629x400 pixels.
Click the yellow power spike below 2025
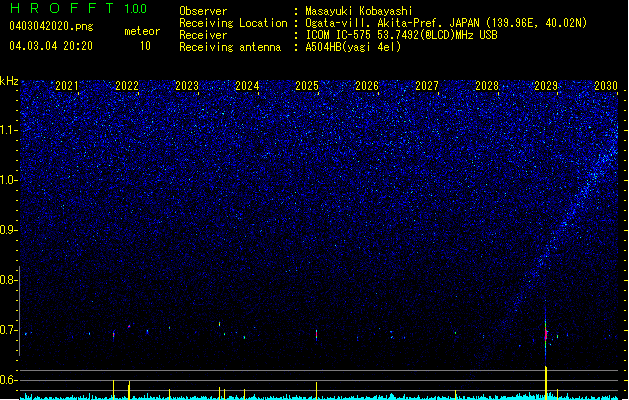coord(317,390)
